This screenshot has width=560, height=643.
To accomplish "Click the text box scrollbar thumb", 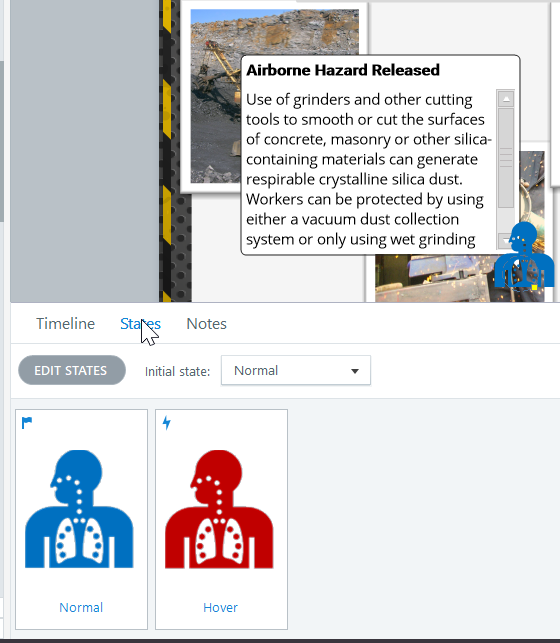I will click(506, 158).
